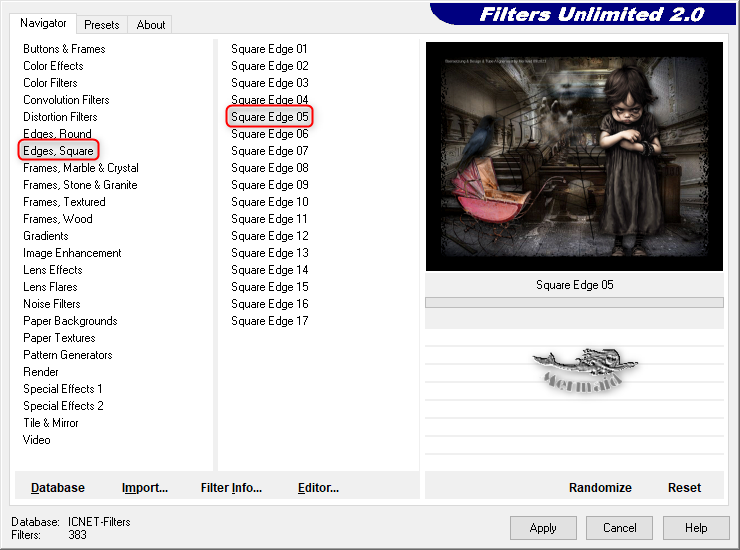Pick Square Edge 09 filter
Viewport: 740px width, 550px height.
coord(270,185)
